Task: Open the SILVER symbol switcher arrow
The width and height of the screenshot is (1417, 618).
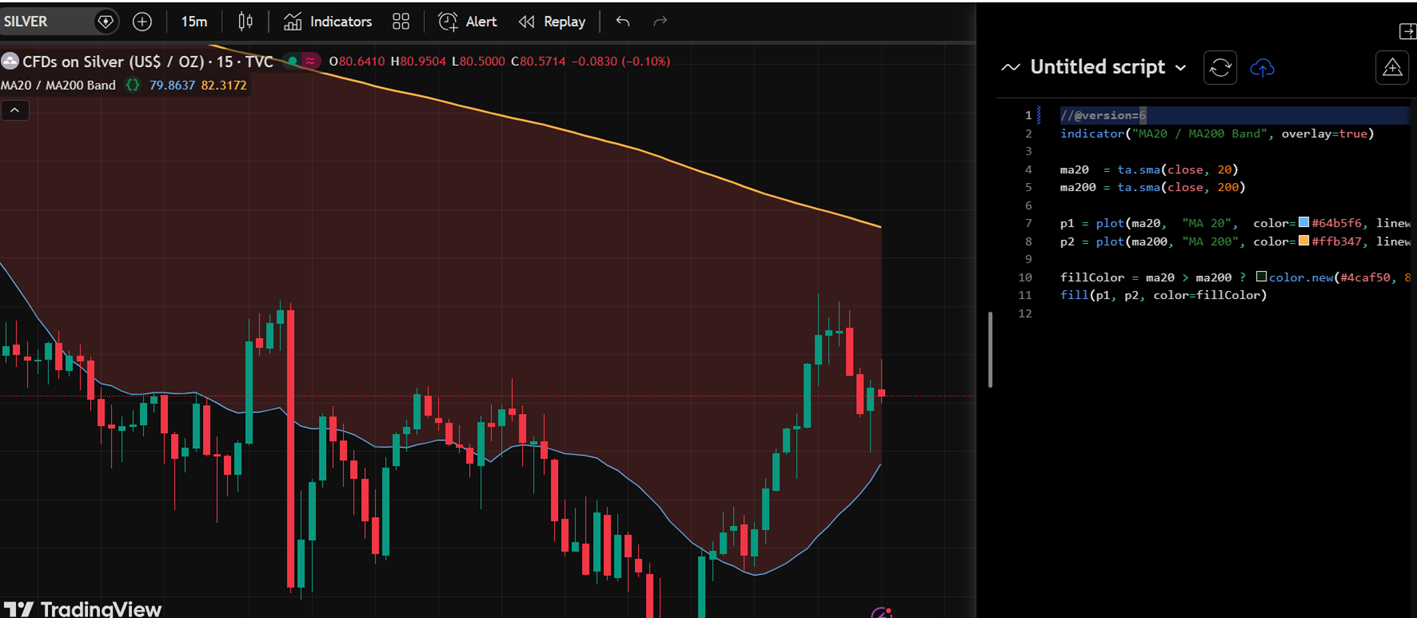Action: coord(104,21)
